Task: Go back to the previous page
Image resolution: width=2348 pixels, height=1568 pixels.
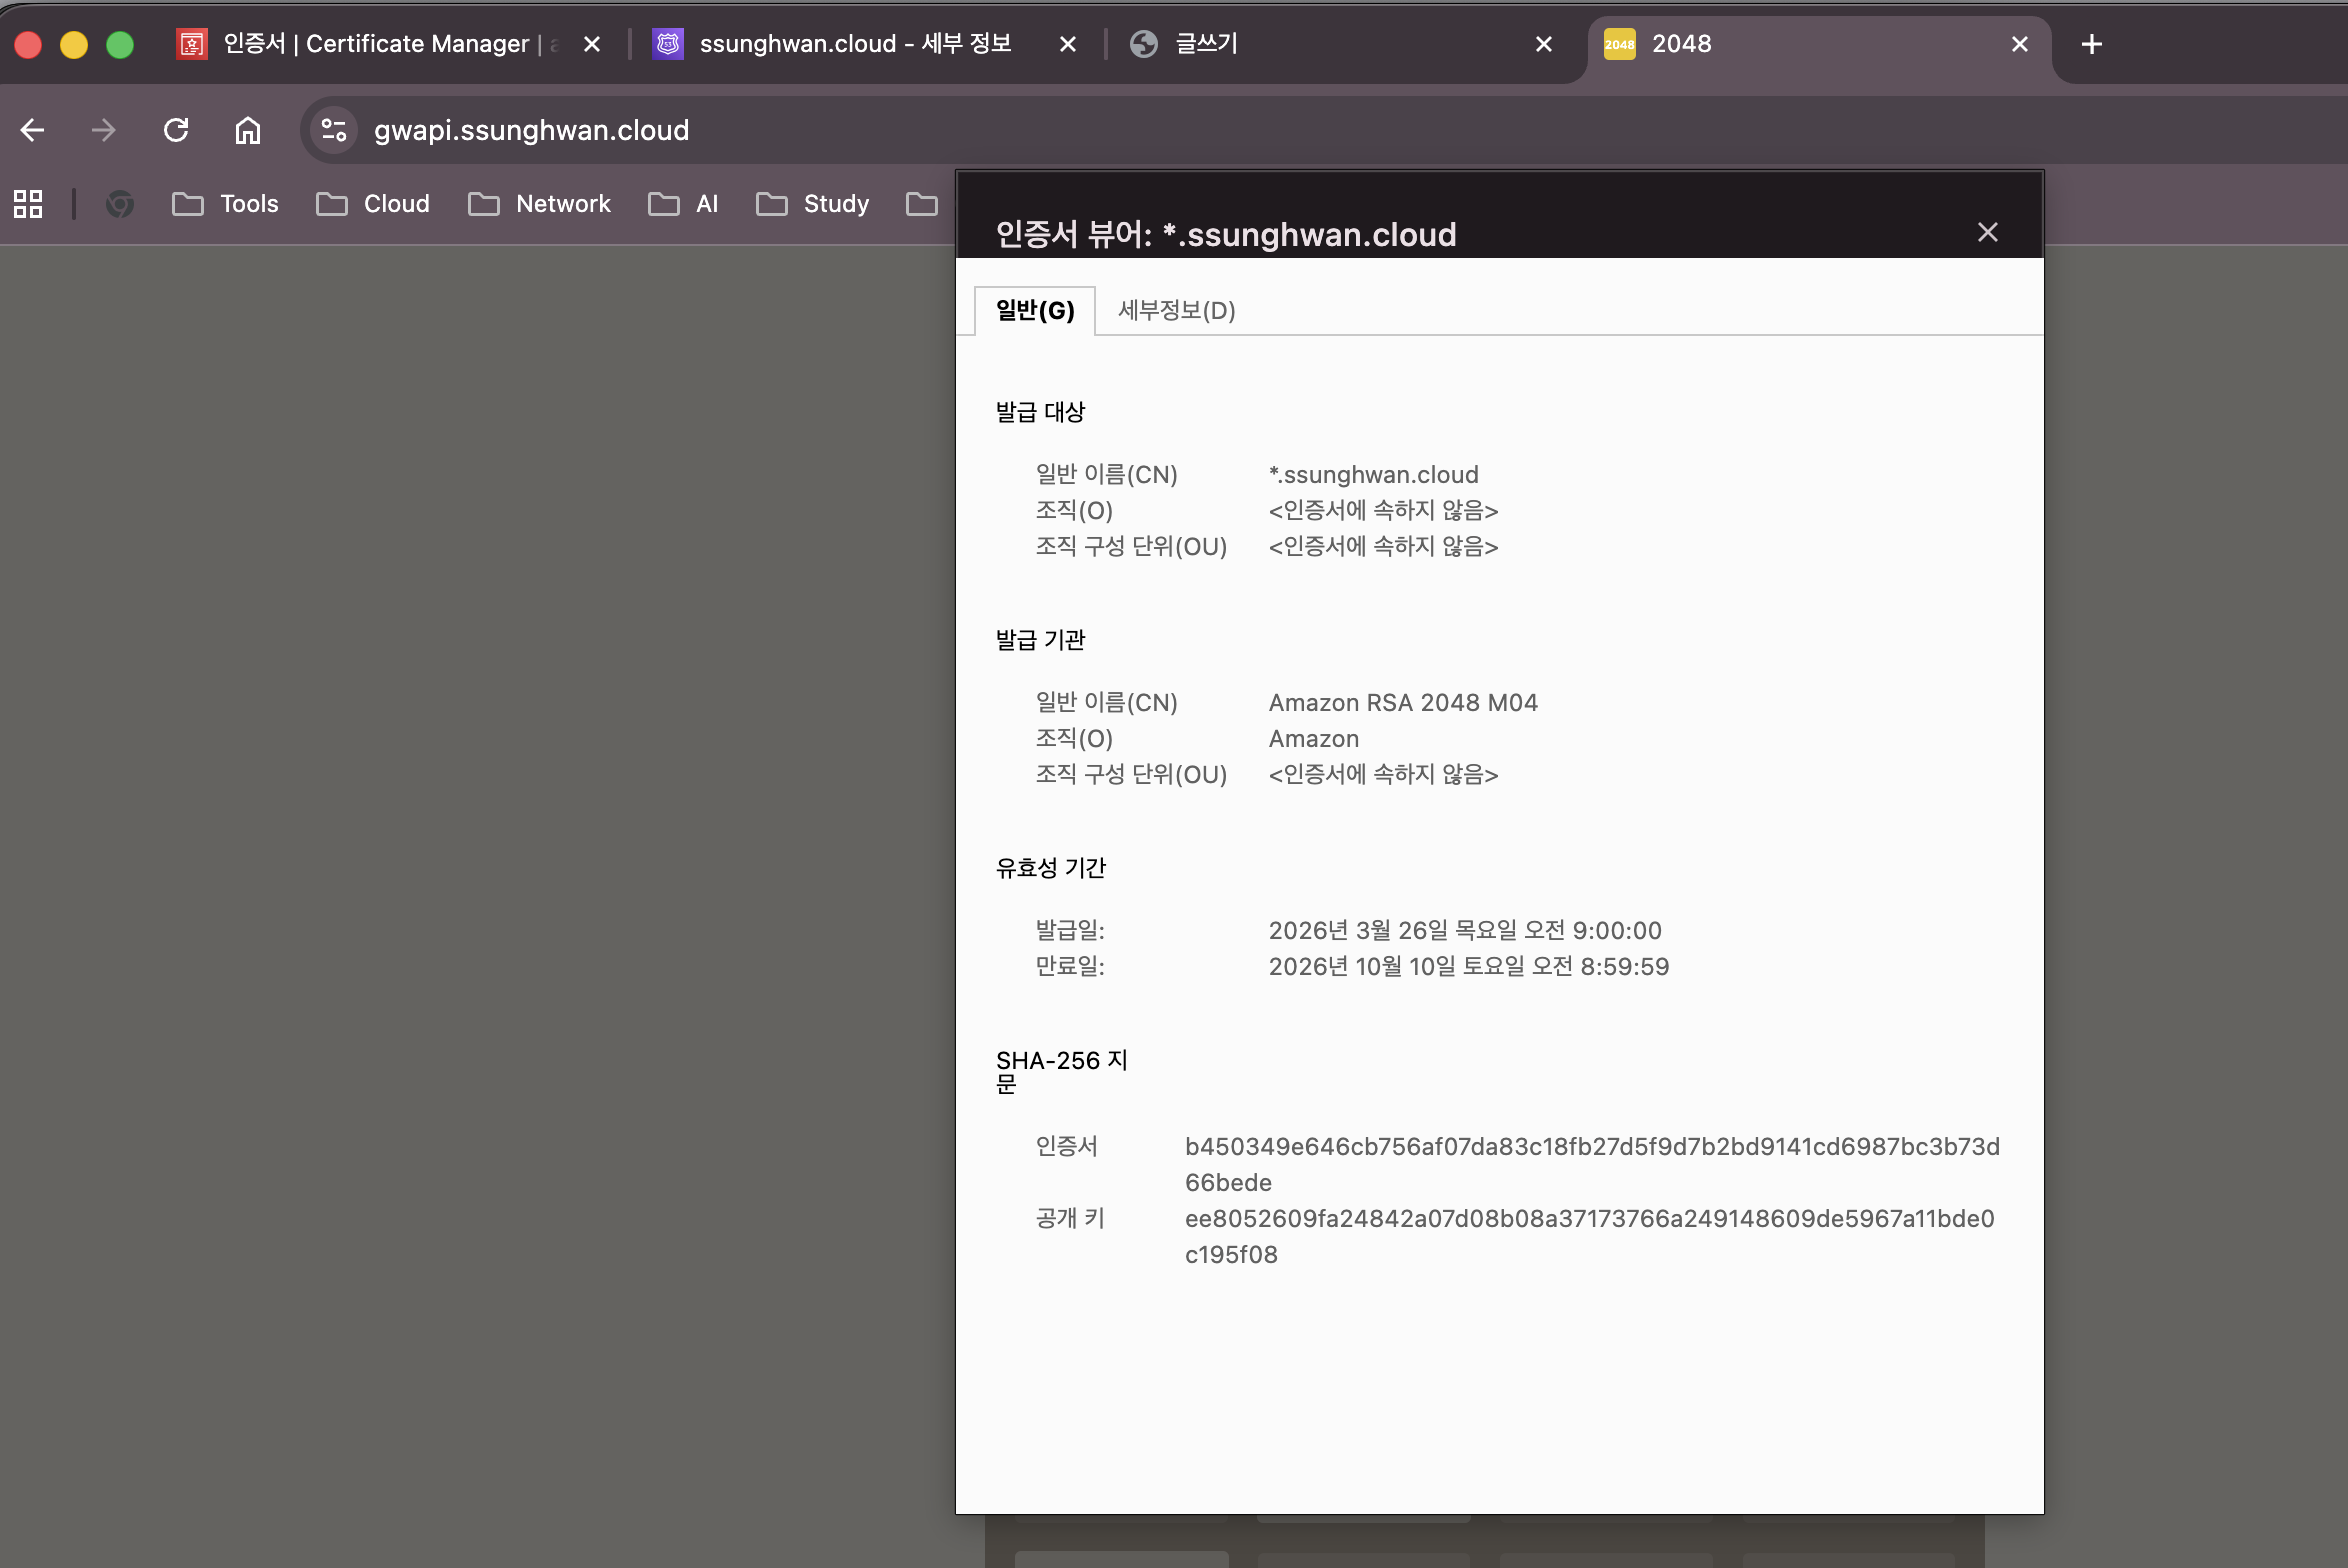Action: point(33,130)
